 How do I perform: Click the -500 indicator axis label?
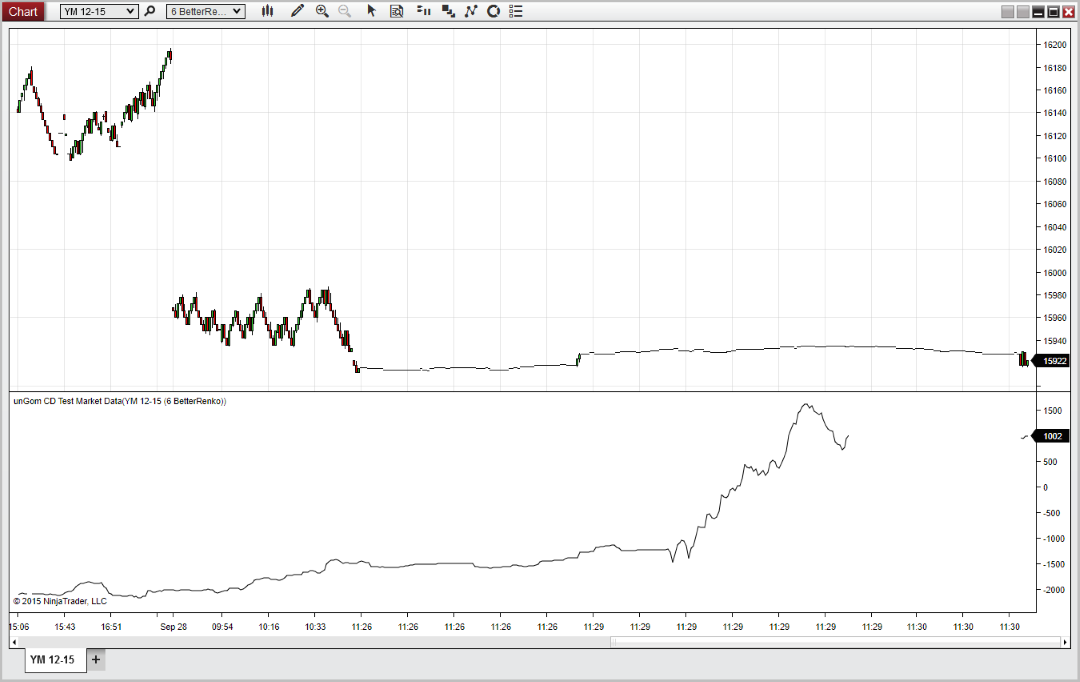(1052, 513)
